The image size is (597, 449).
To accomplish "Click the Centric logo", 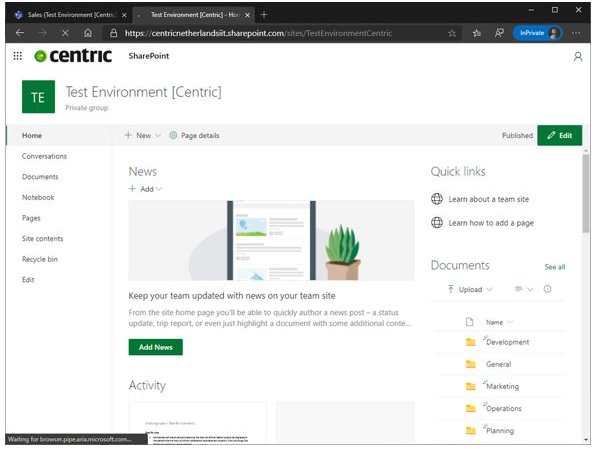I will 73,56.
